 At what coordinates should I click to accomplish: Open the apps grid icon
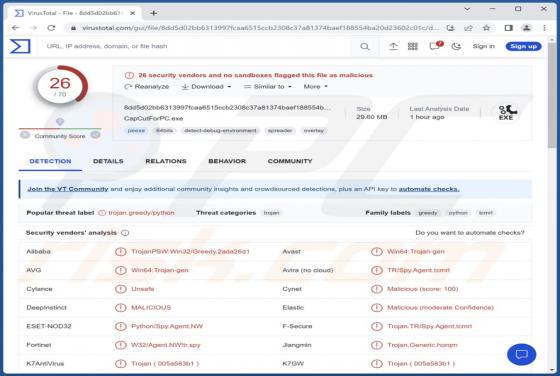coord(412,46)
